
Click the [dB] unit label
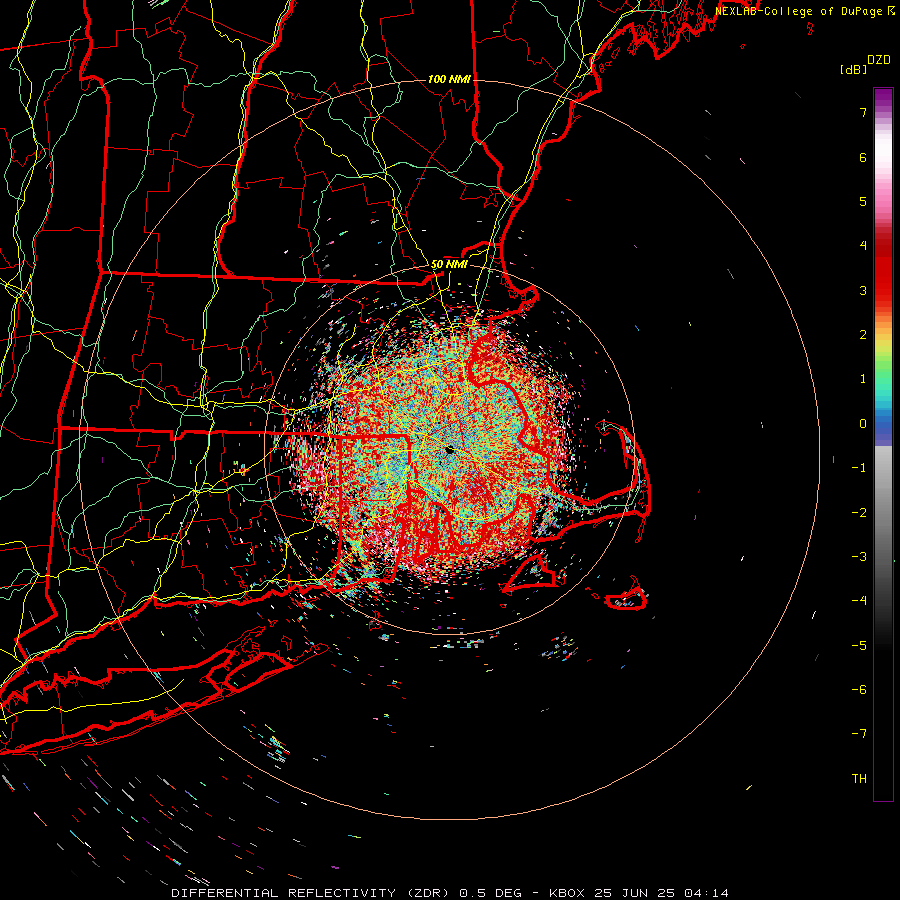pyautogui.click(x=853, y=69)
